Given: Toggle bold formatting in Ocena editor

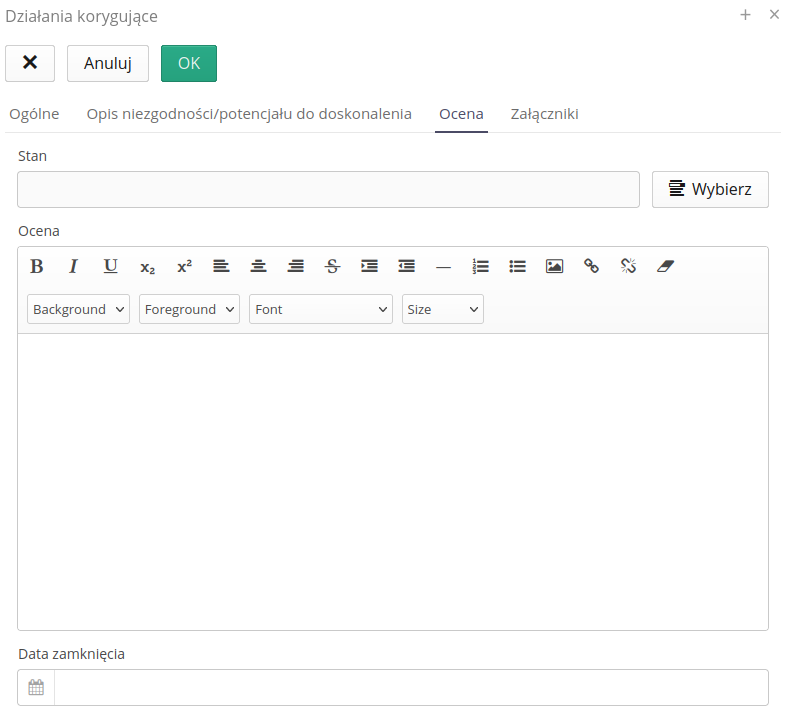Looking at the screenshot, I should (x=37, y=266).
